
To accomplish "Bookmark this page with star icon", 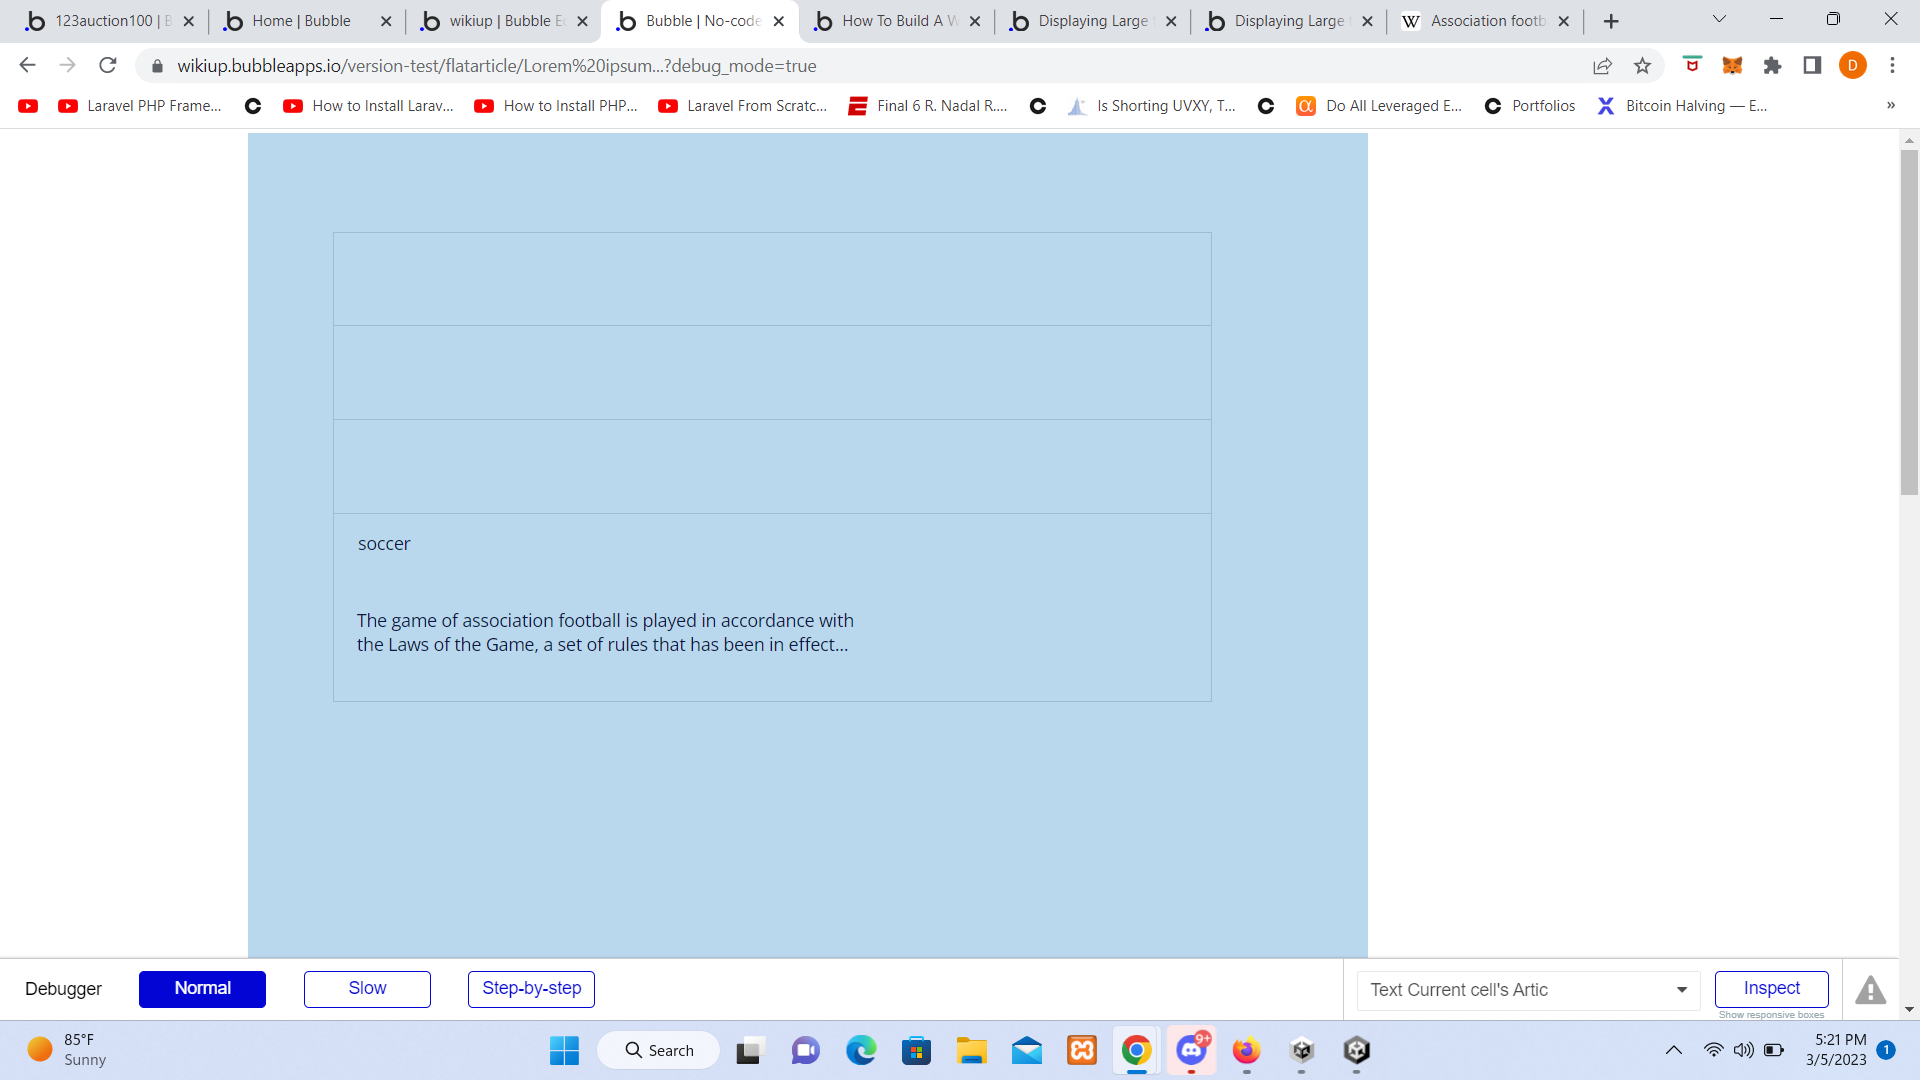I will (x=1642, y=66).
